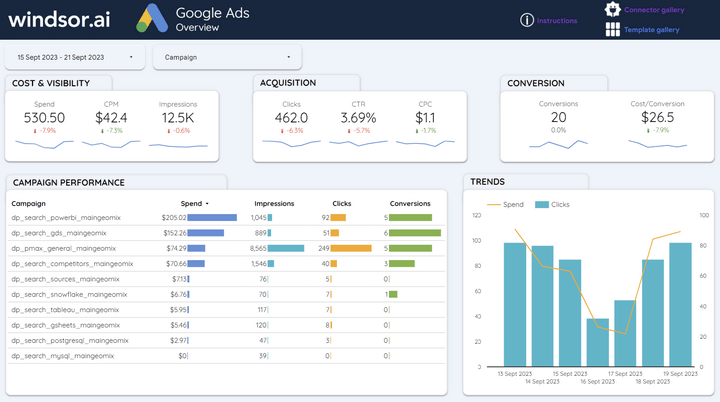Click the Conversions scorecard value 20

pyautogui.click(x=558, y=117)
